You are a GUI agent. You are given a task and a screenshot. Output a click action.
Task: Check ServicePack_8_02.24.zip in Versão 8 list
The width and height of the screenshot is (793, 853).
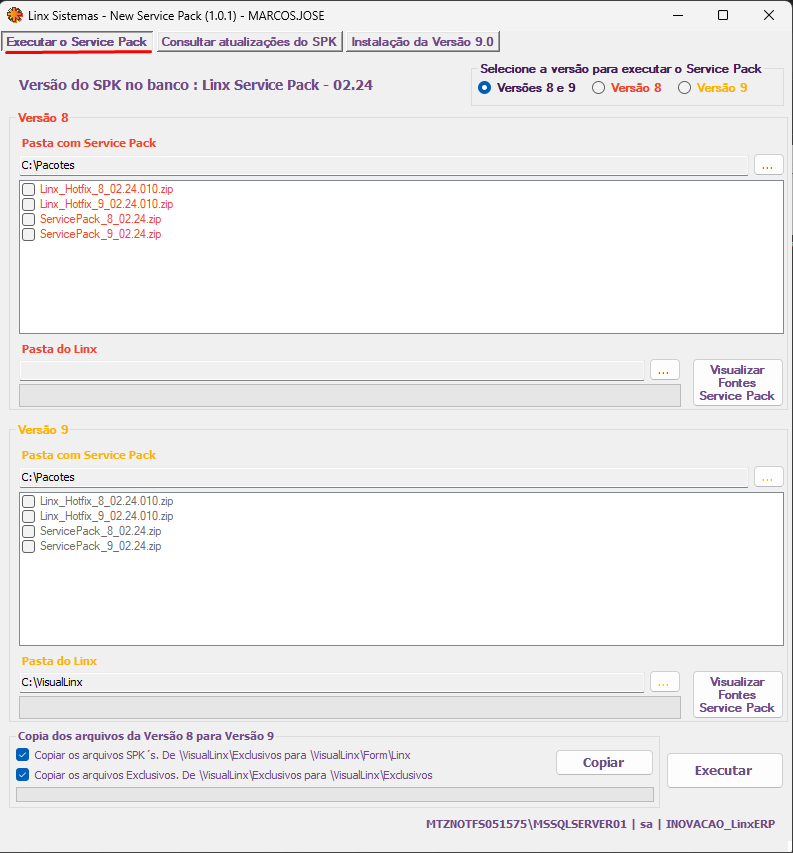28,219
